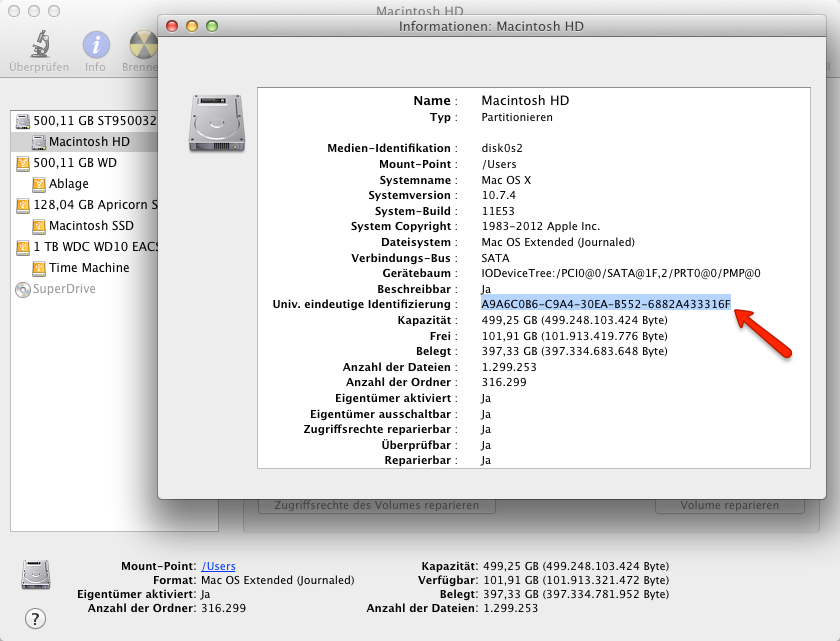Click the 500,11 GB WD disk icon
The image size is (840, 641).
point(23,163)
